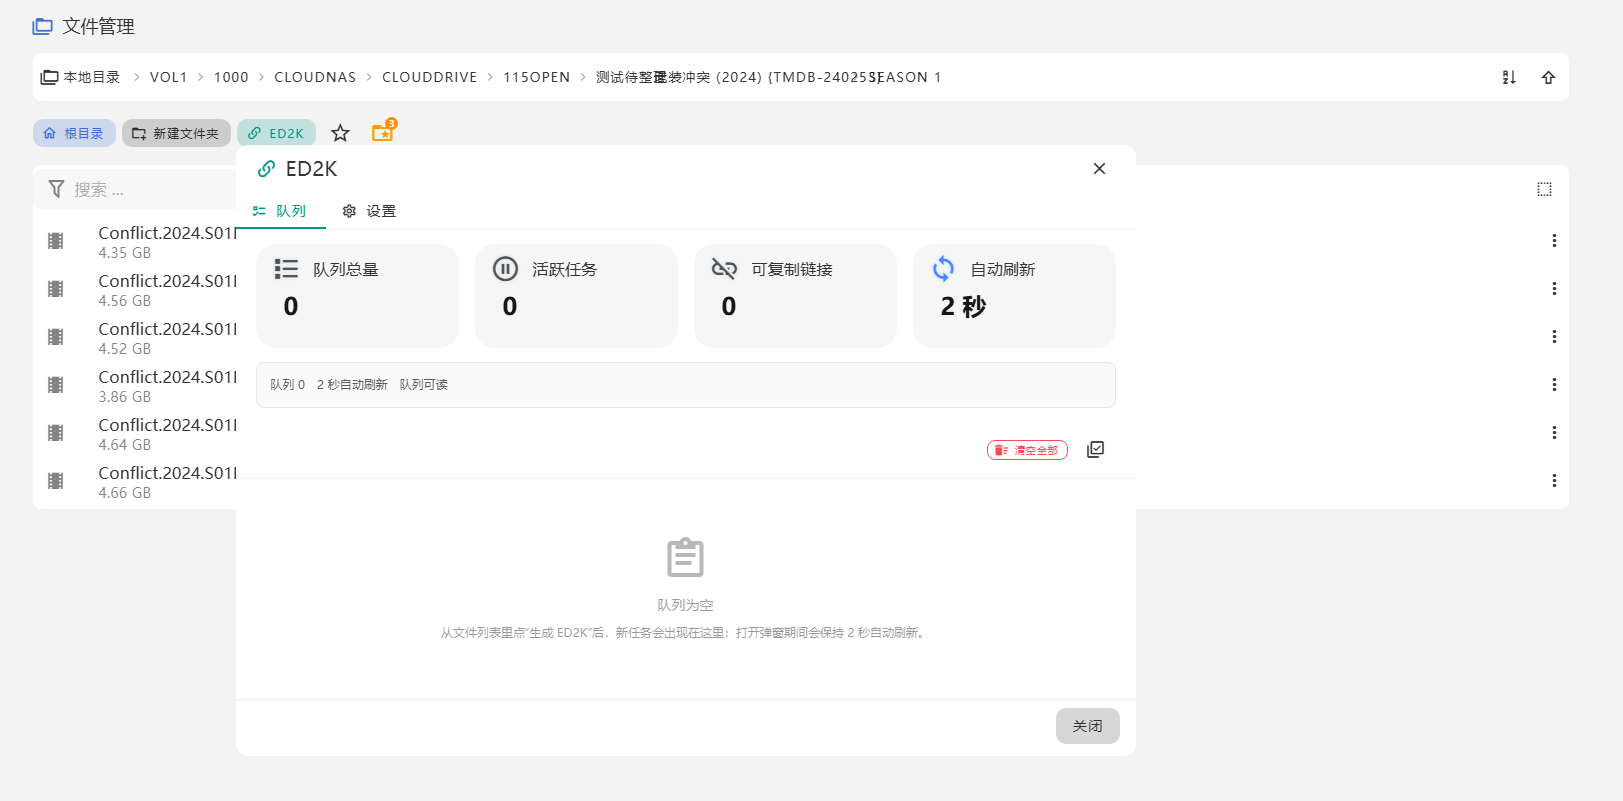Navigate to CLOUDDRIVE in the breadcrumb
This screenshot has height=801, width=1623.
pos(430,77)
